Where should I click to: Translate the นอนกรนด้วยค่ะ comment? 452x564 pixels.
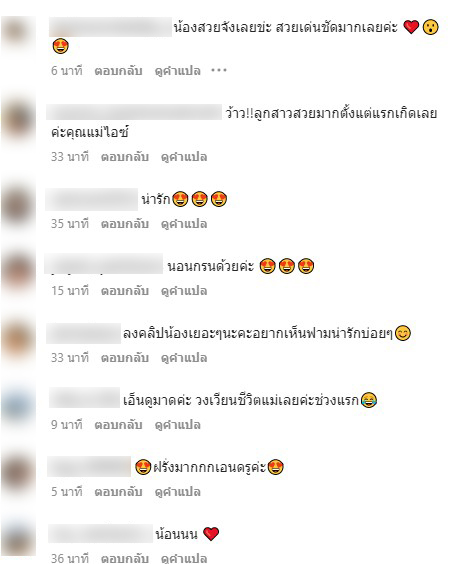point(184,291)
